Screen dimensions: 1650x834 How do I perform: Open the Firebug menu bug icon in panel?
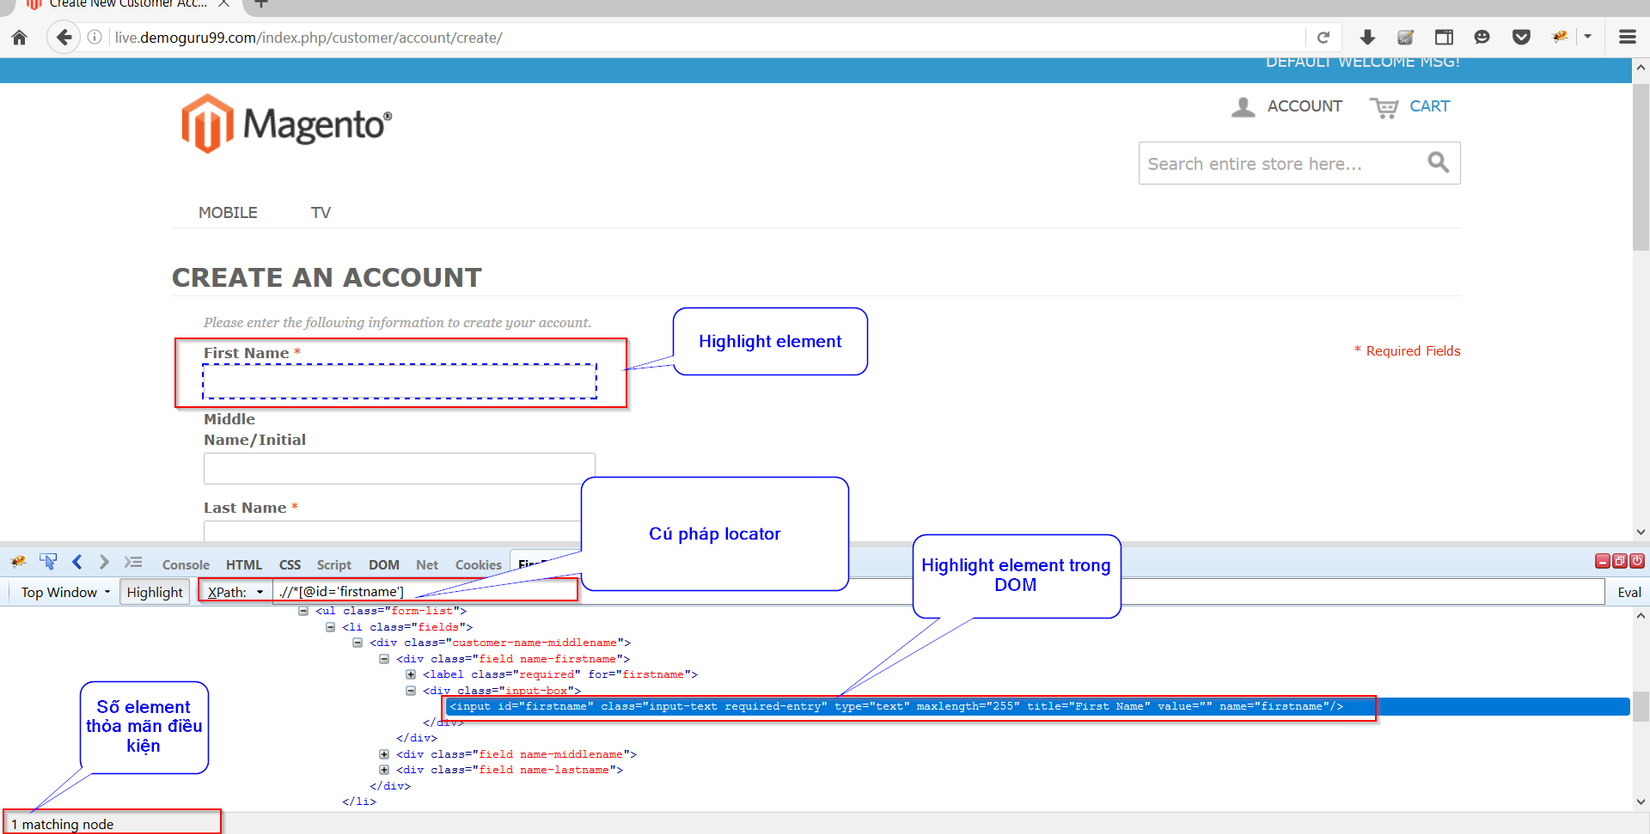tap(19, 562)
